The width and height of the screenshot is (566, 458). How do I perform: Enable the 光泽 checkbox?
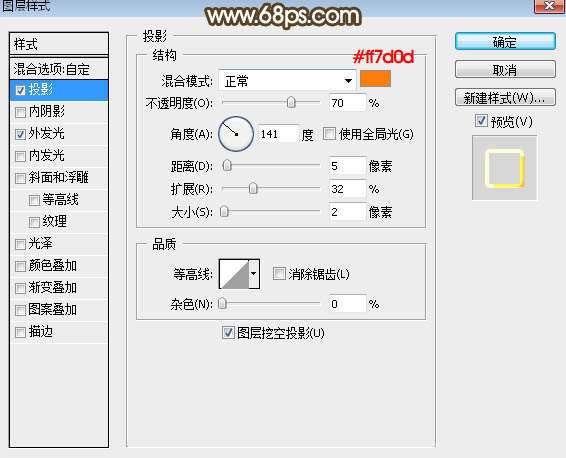(x=20, y=244)
